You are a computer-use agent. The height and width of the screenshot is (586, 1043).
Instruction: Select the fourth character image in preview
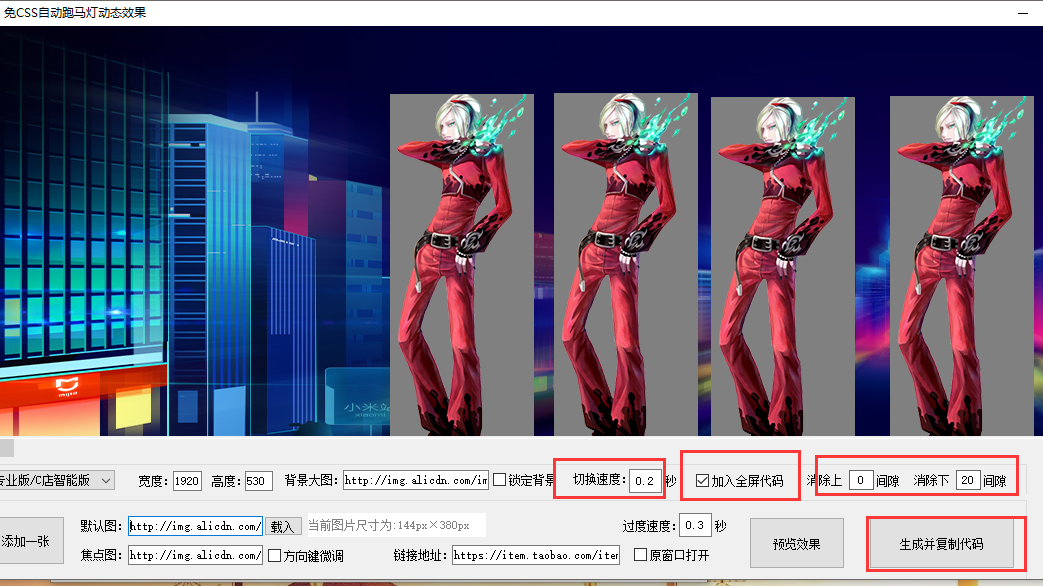tap(962, 266)
